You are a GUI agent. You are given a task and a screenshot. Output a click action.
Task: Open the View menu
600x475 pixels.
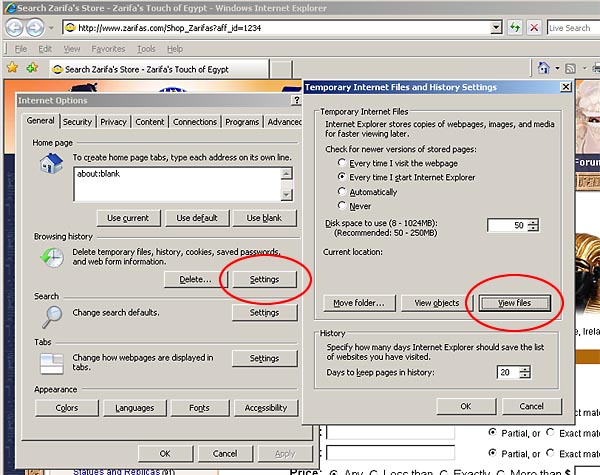click(72, 49)
